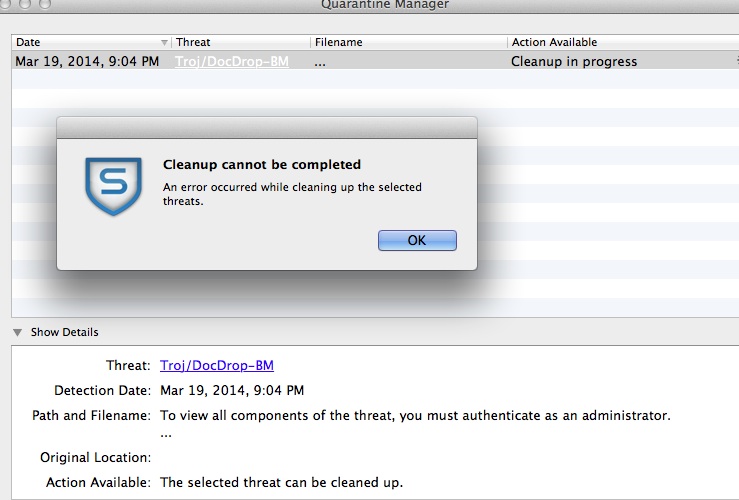The width and height of the screenshot is (739, 500).
Task: Minimize the Quarantine Manager window
Action: [25, 3]
